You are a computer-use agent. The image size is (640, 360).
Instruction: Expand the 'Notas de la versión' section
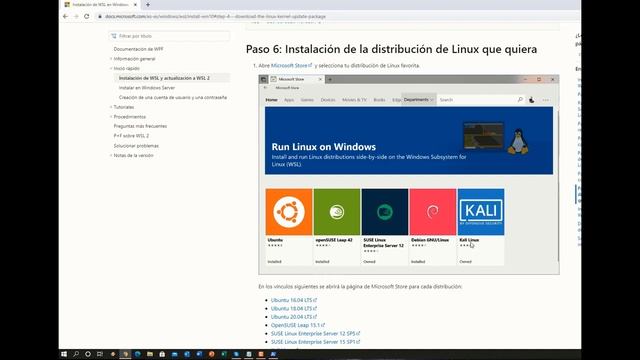(133, 156)
